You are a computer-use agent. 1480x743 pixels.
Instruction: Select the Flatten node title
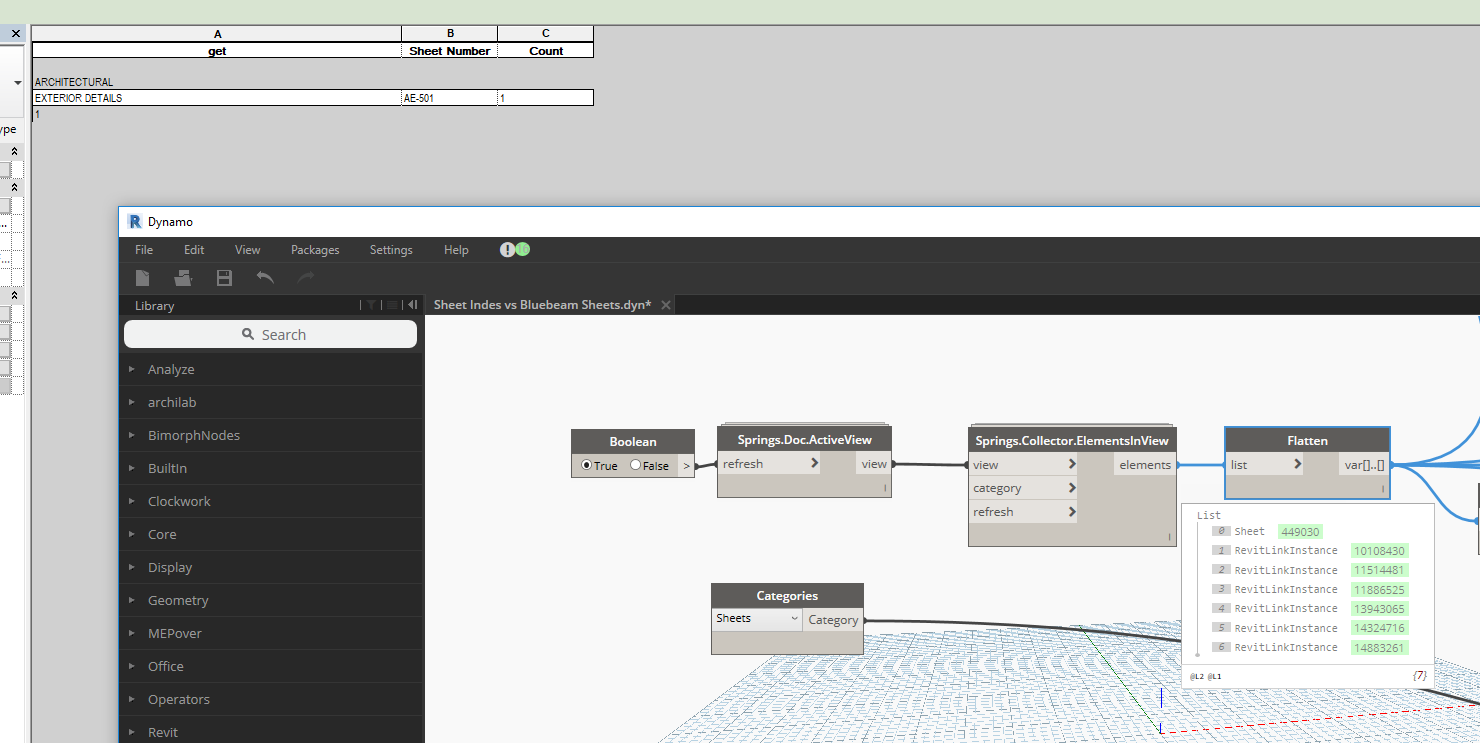[x=1307, y=440]
